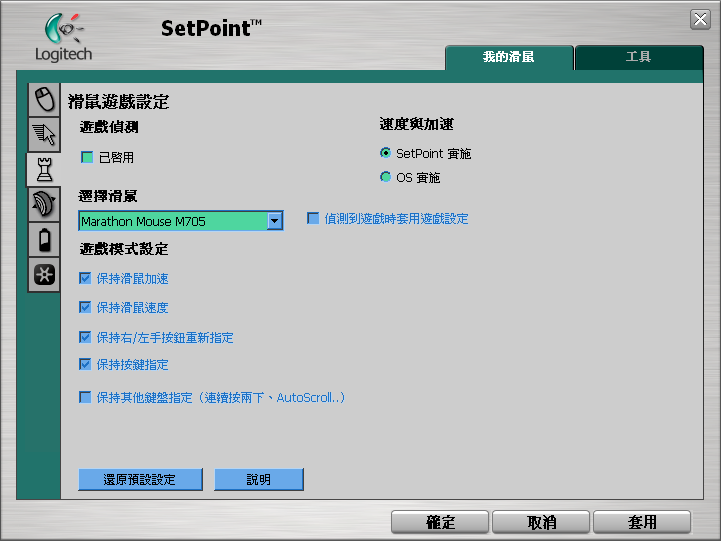Select the OS 實施 radio button

385,177
